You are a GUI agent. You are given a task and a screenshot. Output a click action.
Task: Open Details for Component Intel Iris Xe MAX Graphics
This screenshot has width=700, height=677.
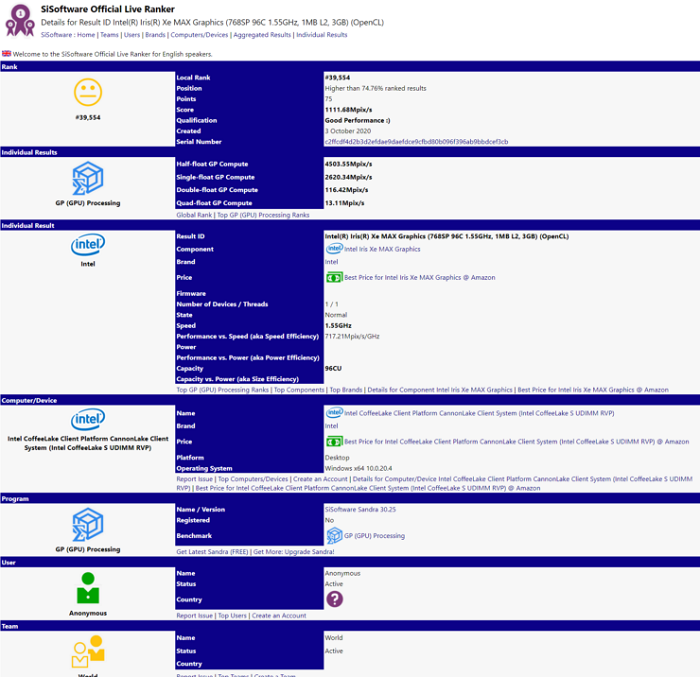[440, 389]
